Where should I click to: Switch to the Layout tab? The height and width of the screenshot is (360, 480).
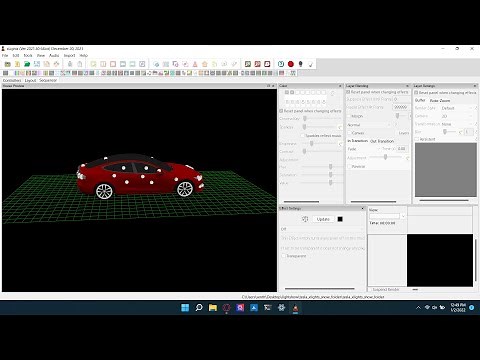point(30,80)
